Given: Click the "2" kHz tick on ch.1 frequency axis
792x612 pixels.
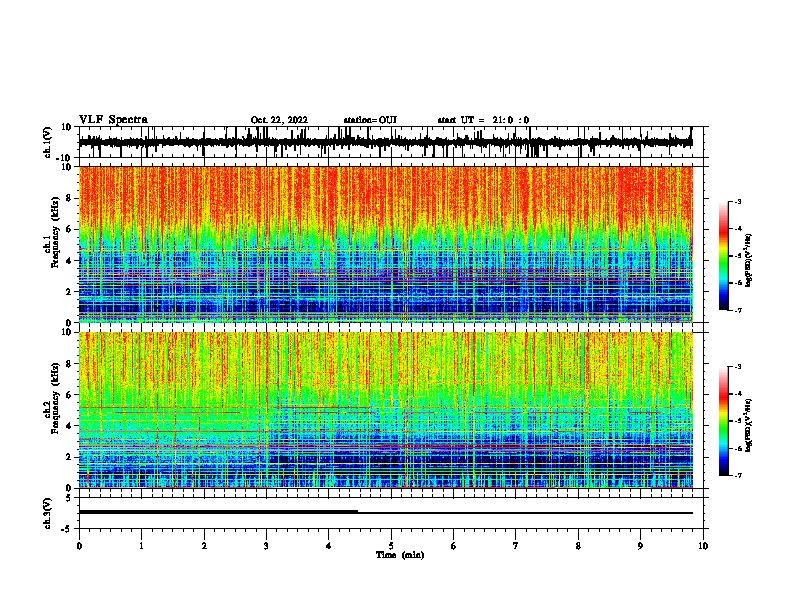Looking at the screenshot, I should point(70,291).
